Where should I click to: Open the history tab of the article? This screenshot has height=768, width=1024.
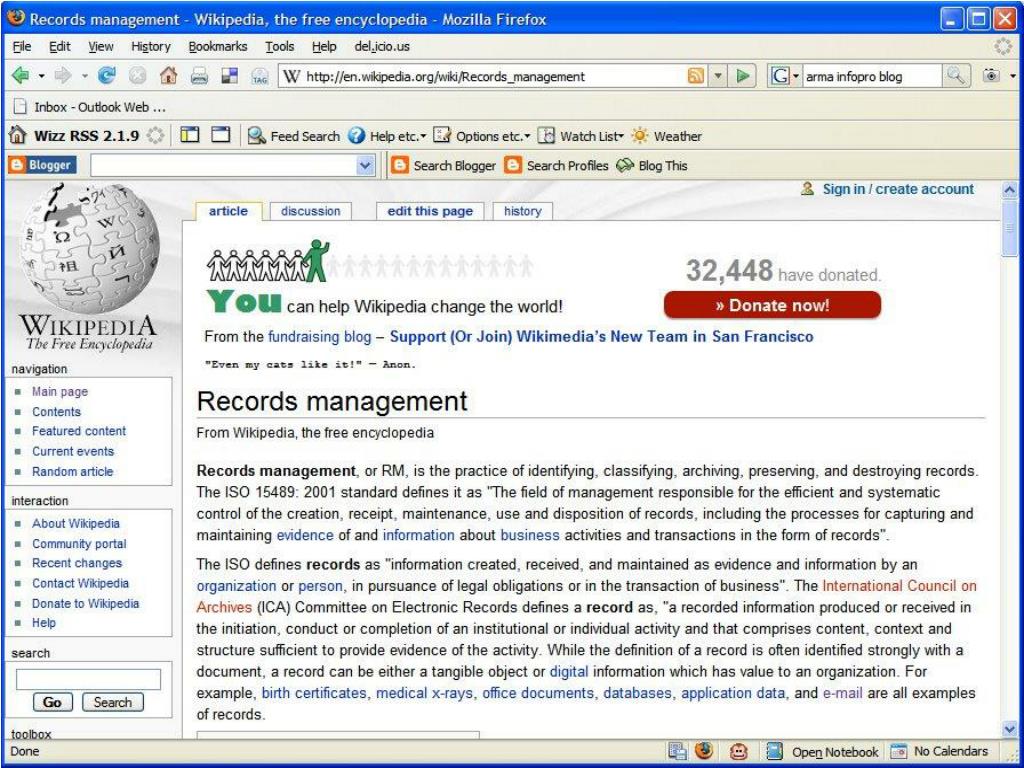click(x=522, y=211)
